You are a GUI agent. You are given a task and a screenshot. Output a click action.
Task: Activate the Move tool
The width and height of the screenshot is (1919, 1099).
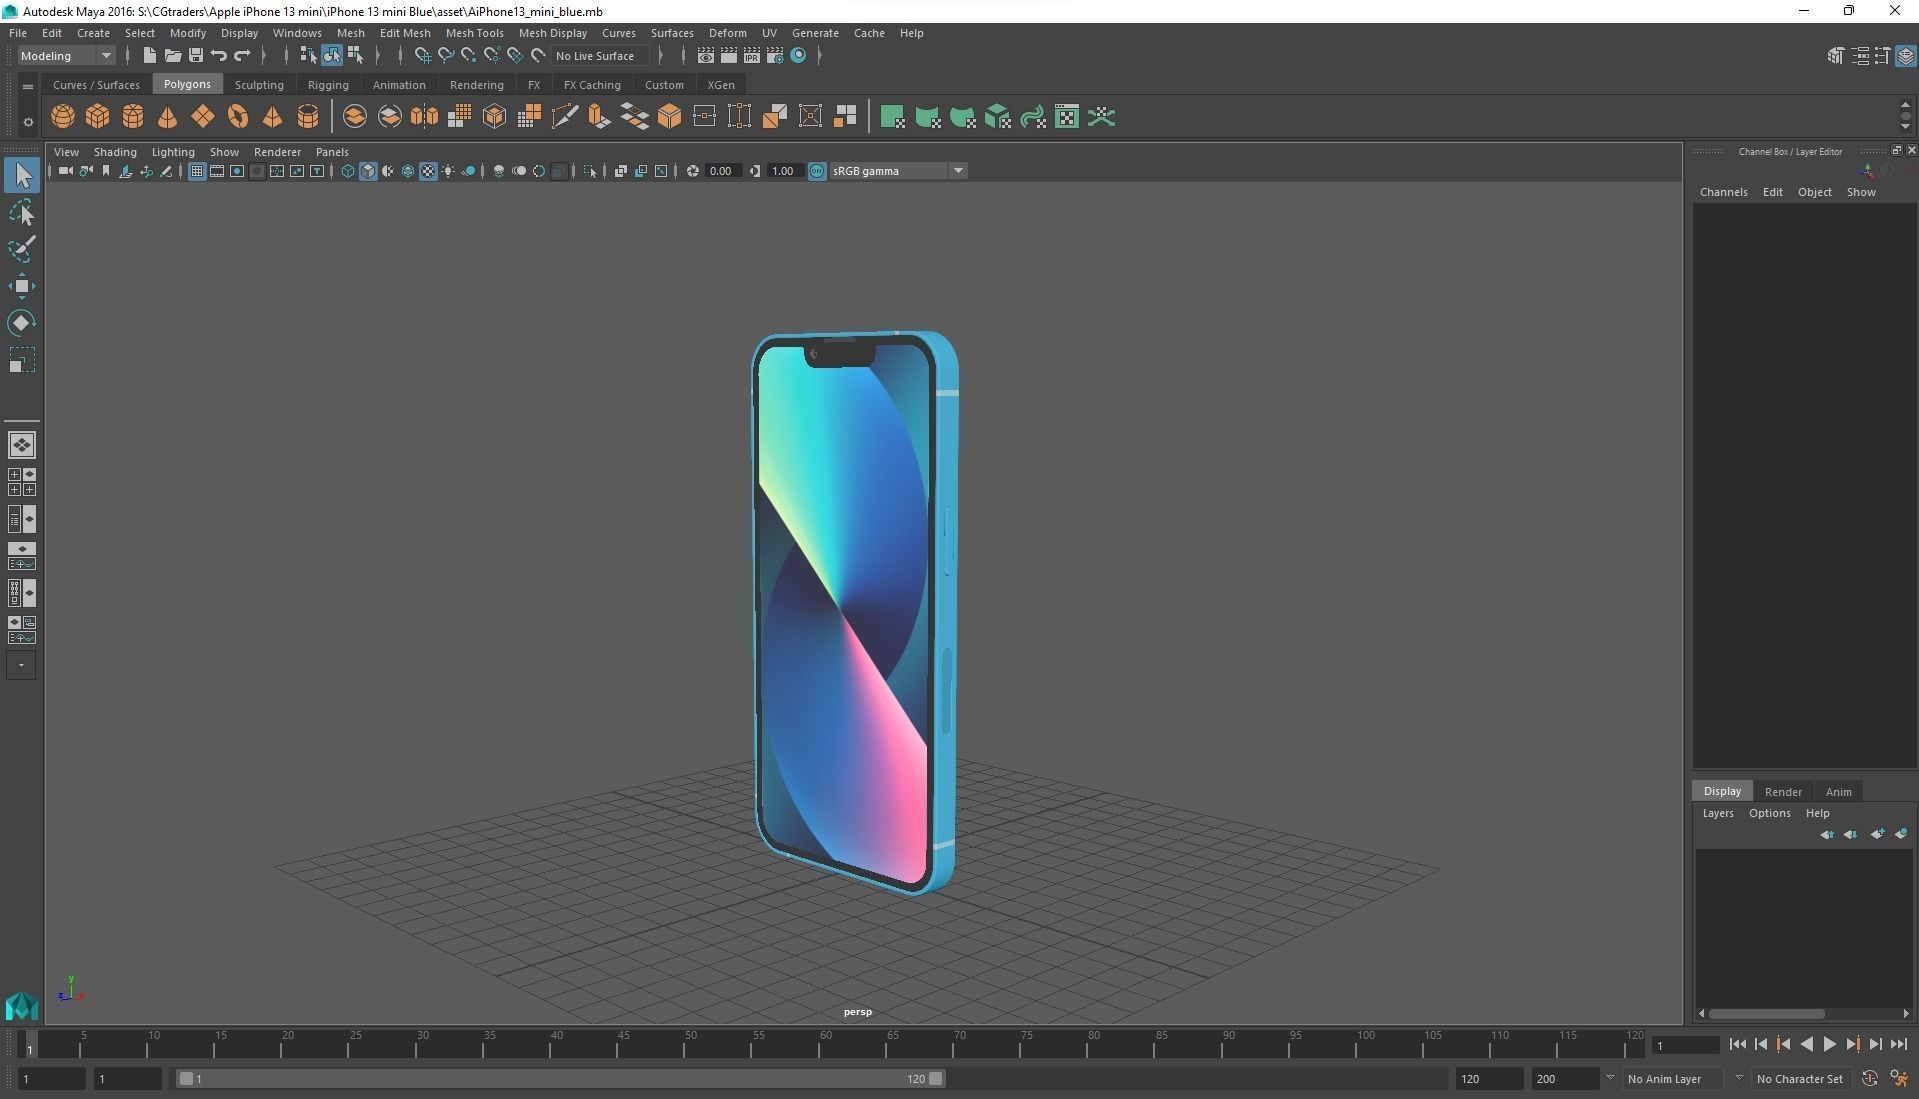(x=22, y=286)
